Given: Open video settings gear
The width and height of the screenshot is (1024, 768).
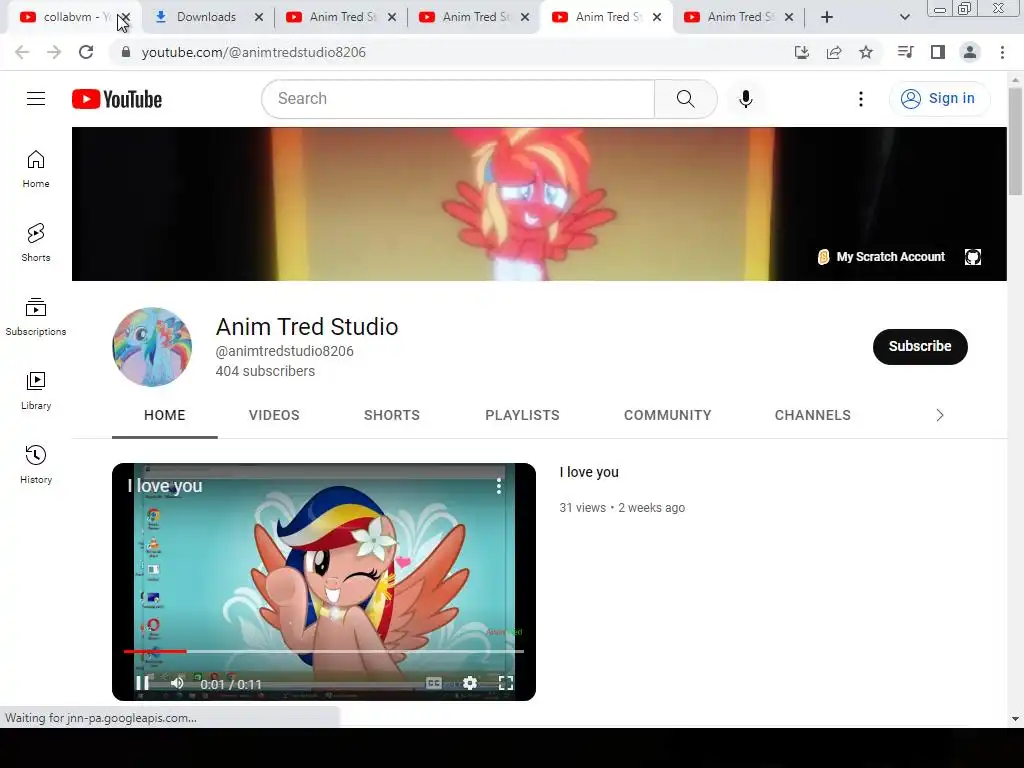Looking at the screenshot, I should [x=470, y=683].
